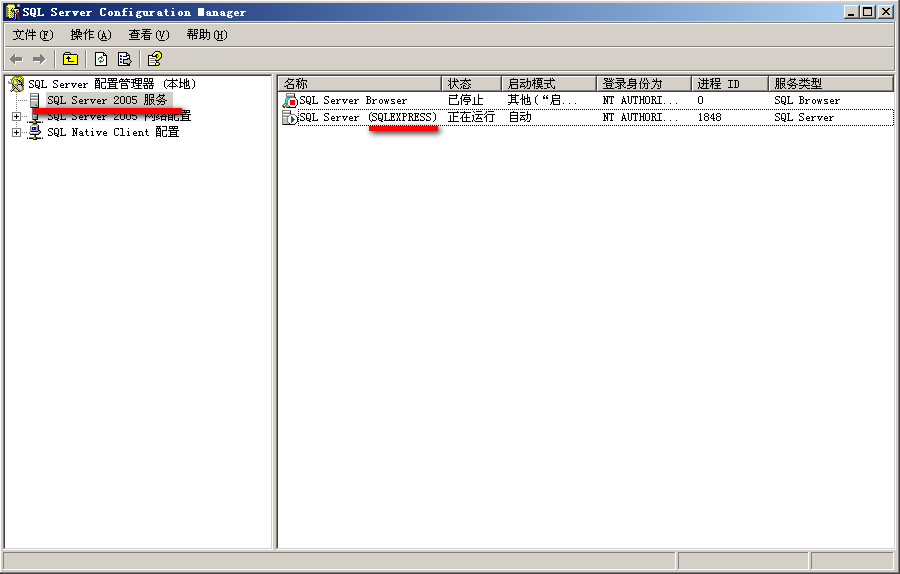Click the 正在运行 status cell
The height and width of the screenshot is (574, 900).
pyautogui.click(x=471, y=117)
